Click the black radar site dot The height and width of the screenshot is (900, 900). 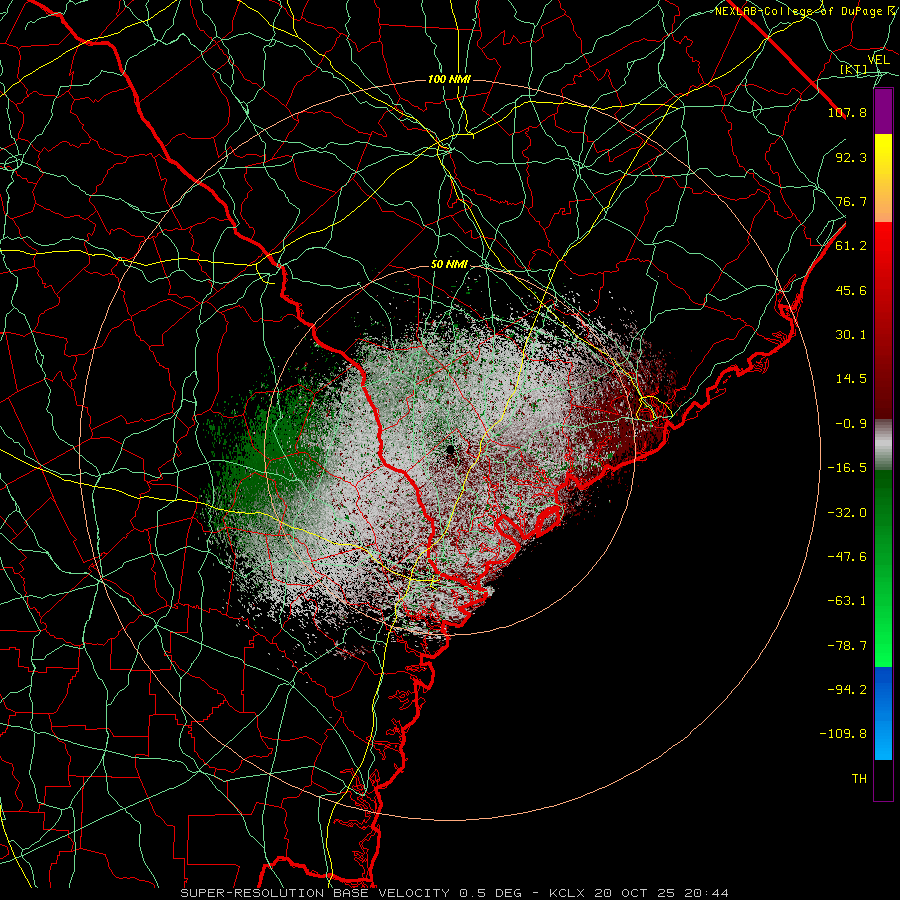pyautogui.click(x=451, y=449)
